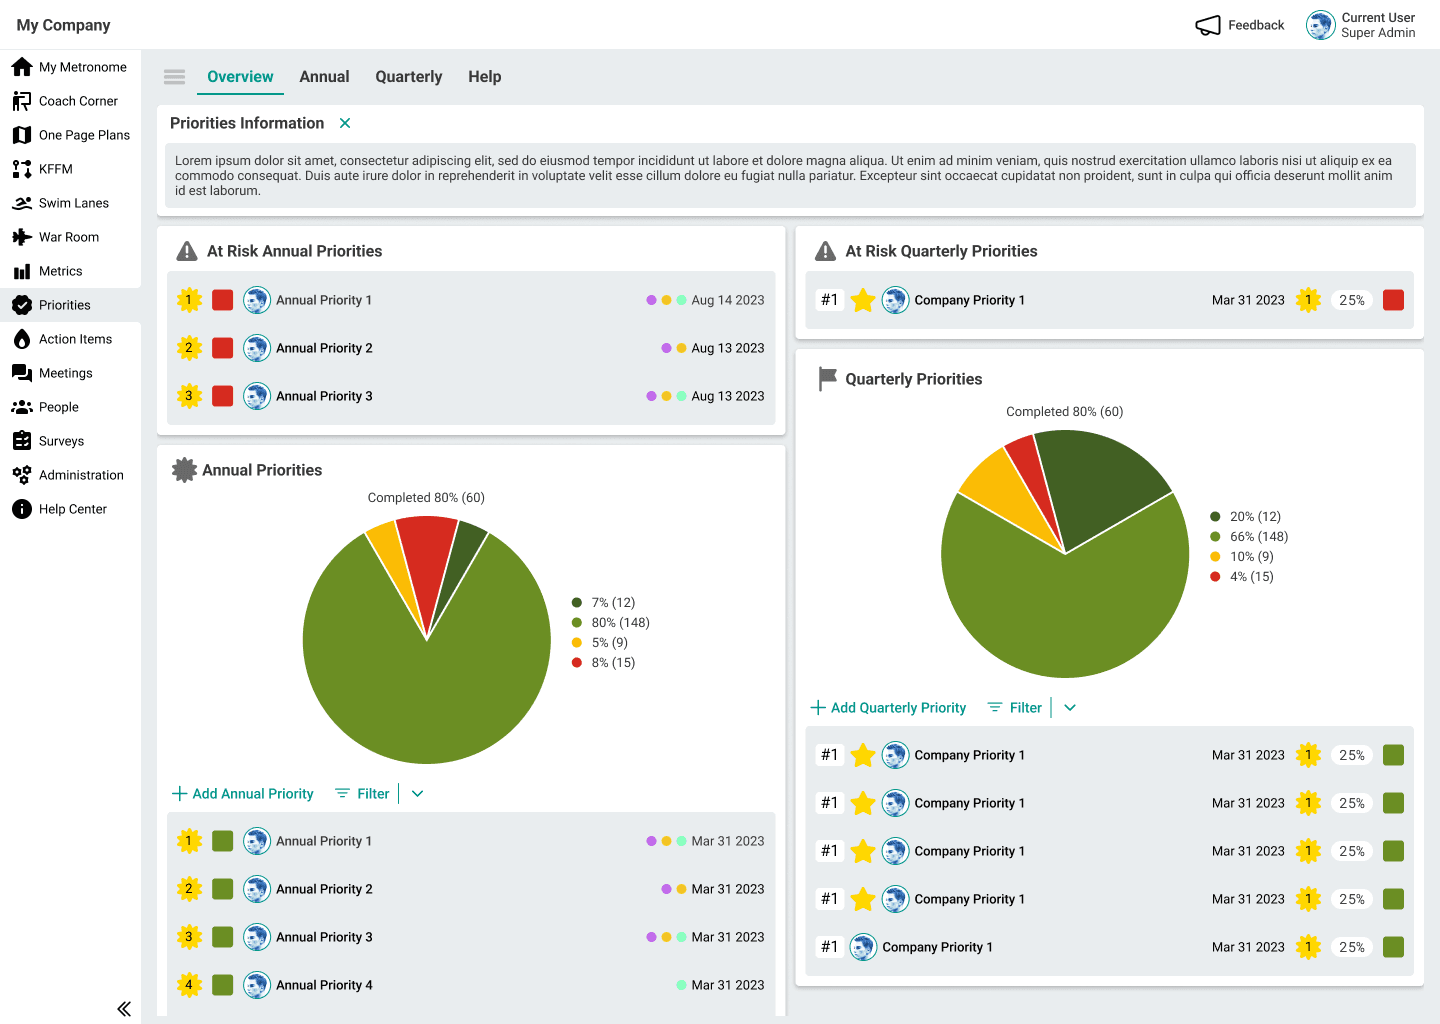Image resolution: width=1440 pixels, height=1024 pixels.
Task: Click the Feedback megaphone icon
Action: coord(1208,25)
